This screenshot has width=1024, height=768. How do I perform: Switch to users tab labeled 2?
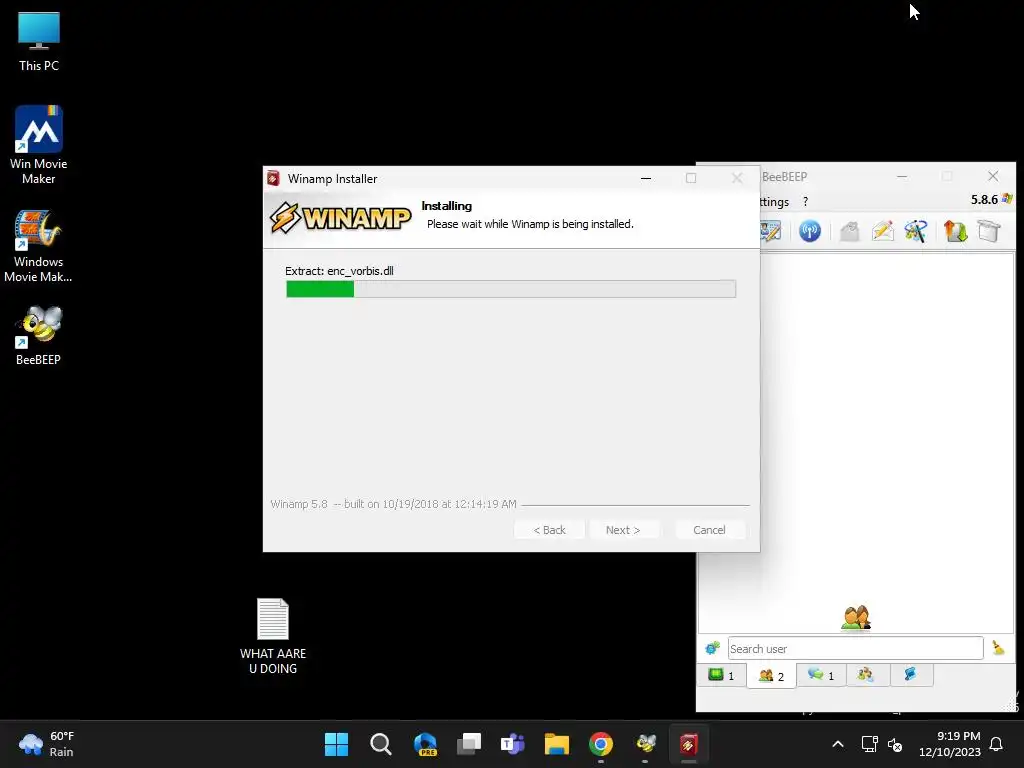click(x=771, y=676)
